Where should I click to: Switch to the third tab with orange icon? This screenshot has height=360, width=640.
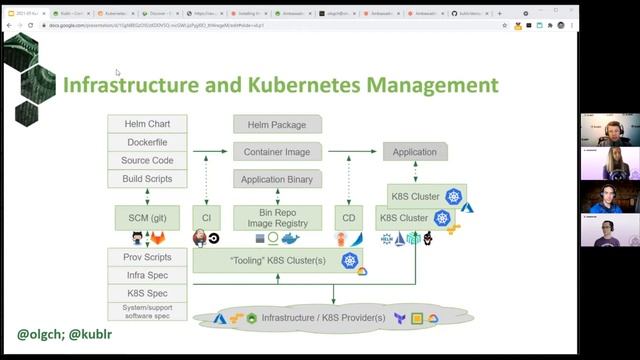(116, 13)
